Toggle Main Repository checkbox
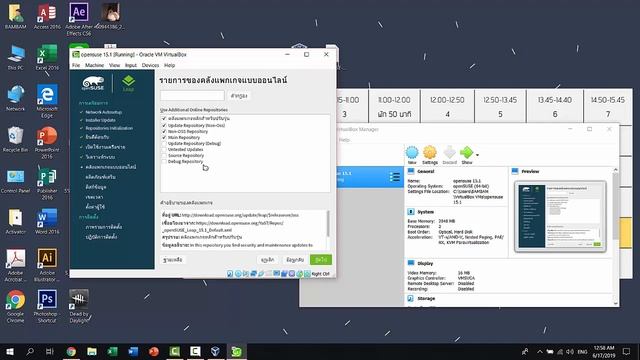 pyautogui.click(x=164, y=138)
